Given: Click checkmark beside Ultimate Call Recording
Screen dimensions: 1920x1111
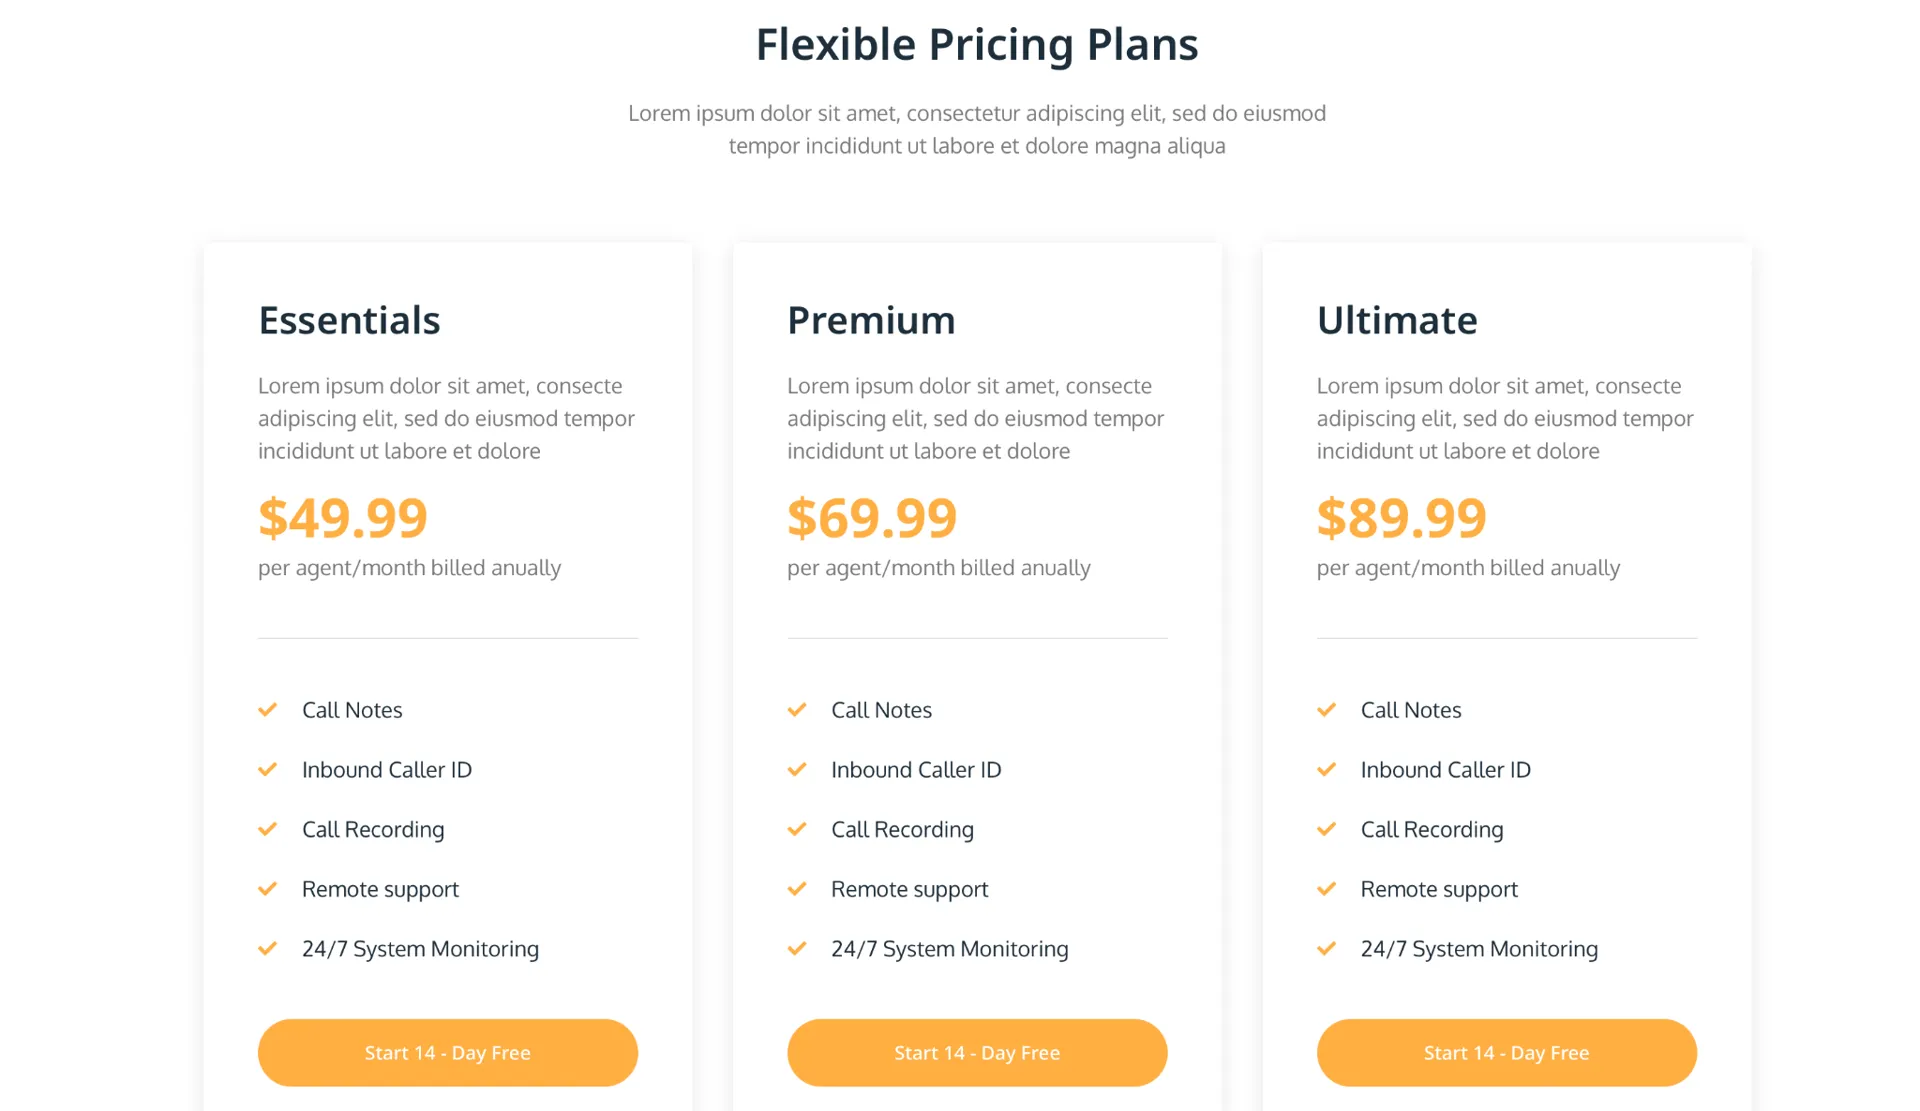Looking at the screenshot, I should pos(1326,829).
